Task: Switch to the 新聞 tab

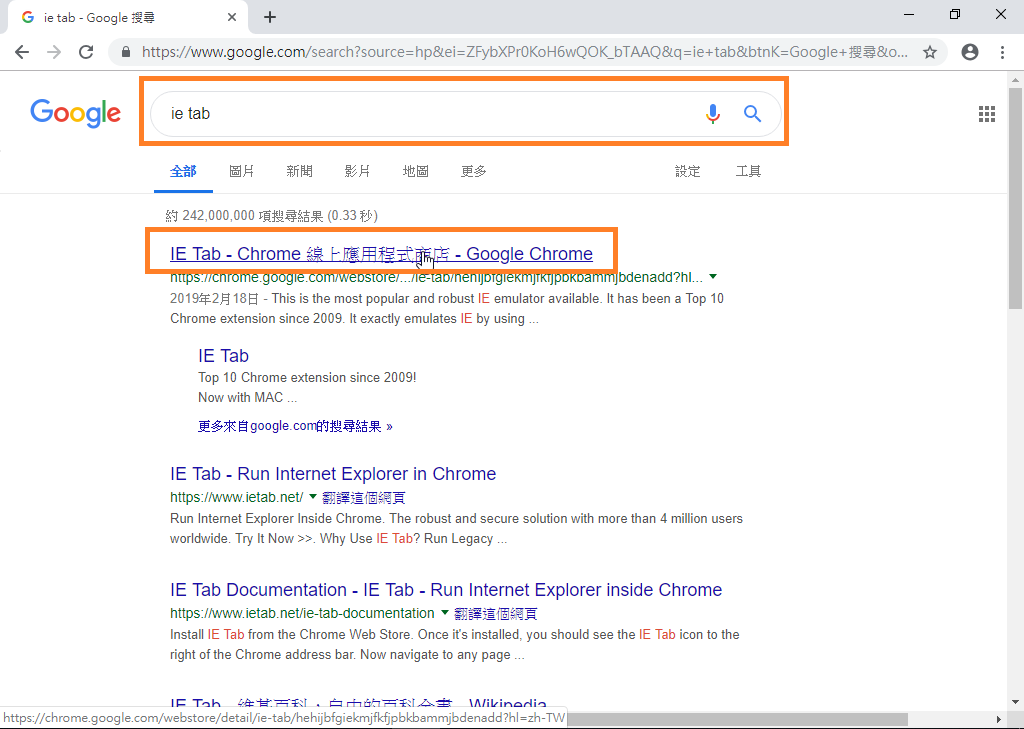Action: pyautogui.click(x=300, y=171)
